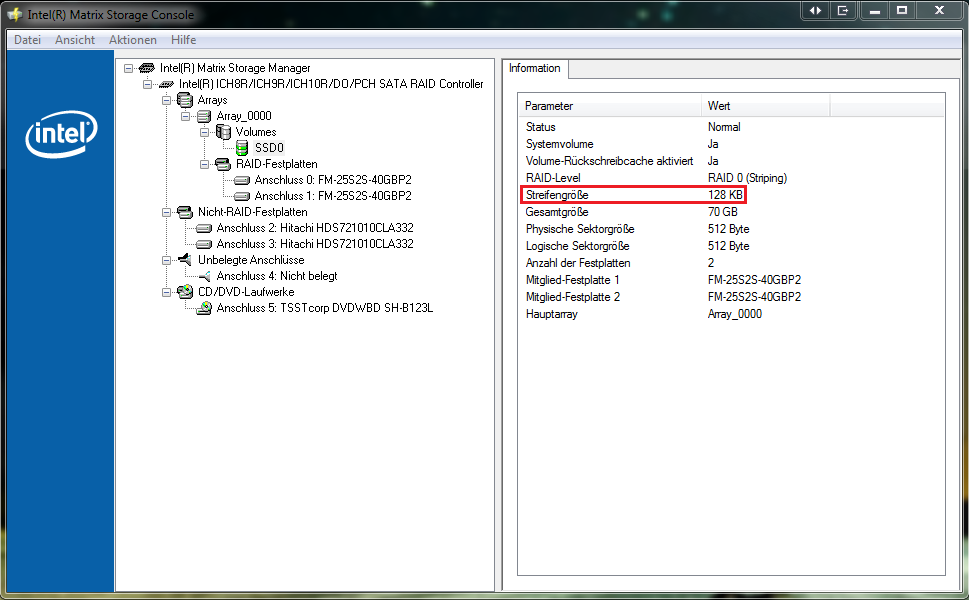Click the green SSD0 volume icon

242,148
